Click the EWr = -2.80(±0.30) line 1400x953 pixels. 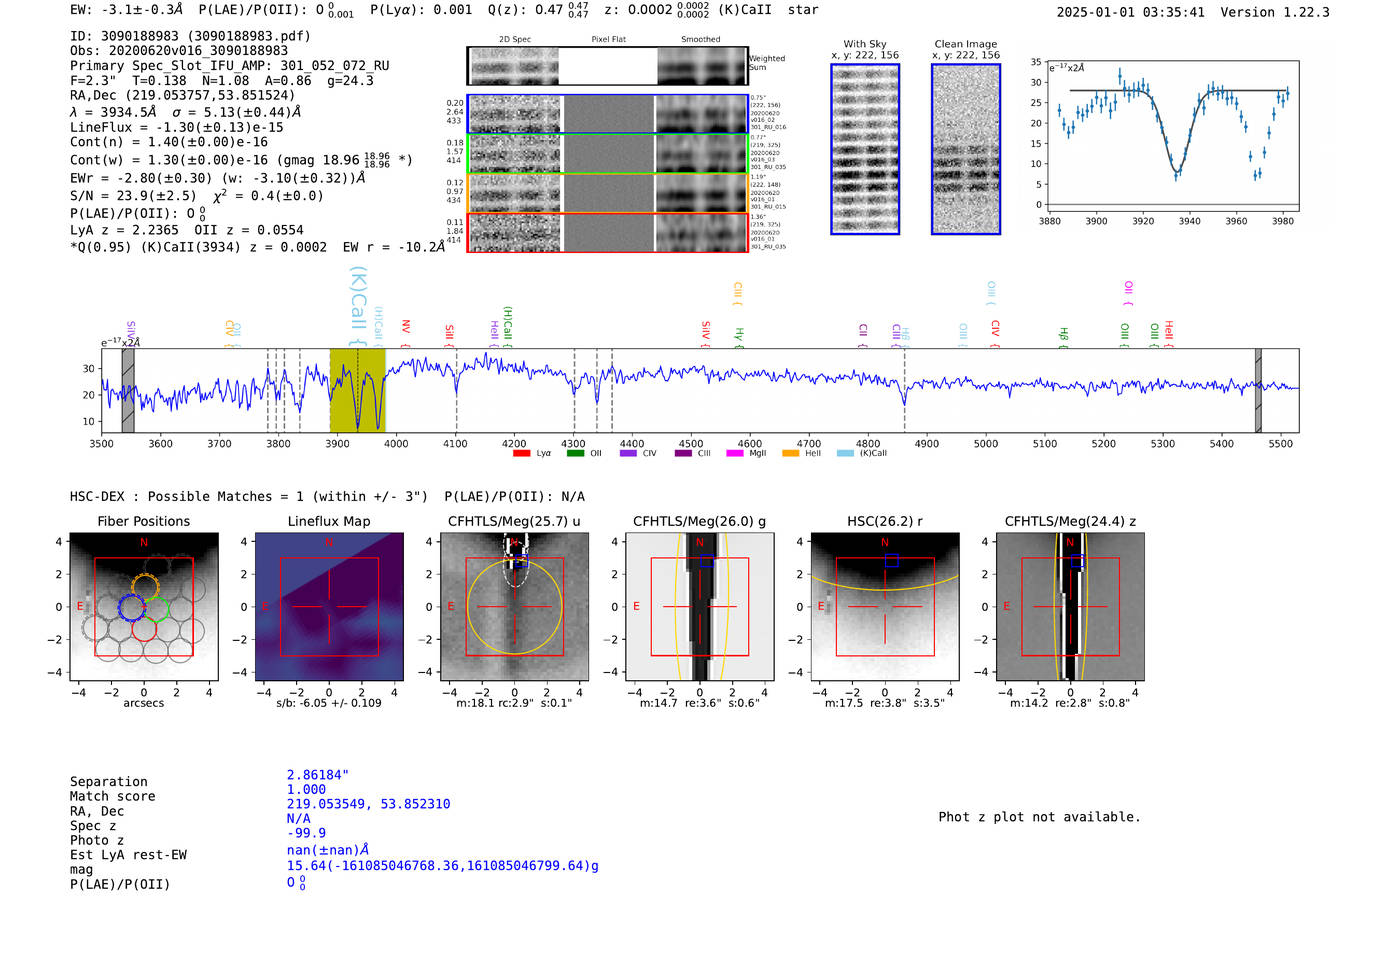point(217,178)
